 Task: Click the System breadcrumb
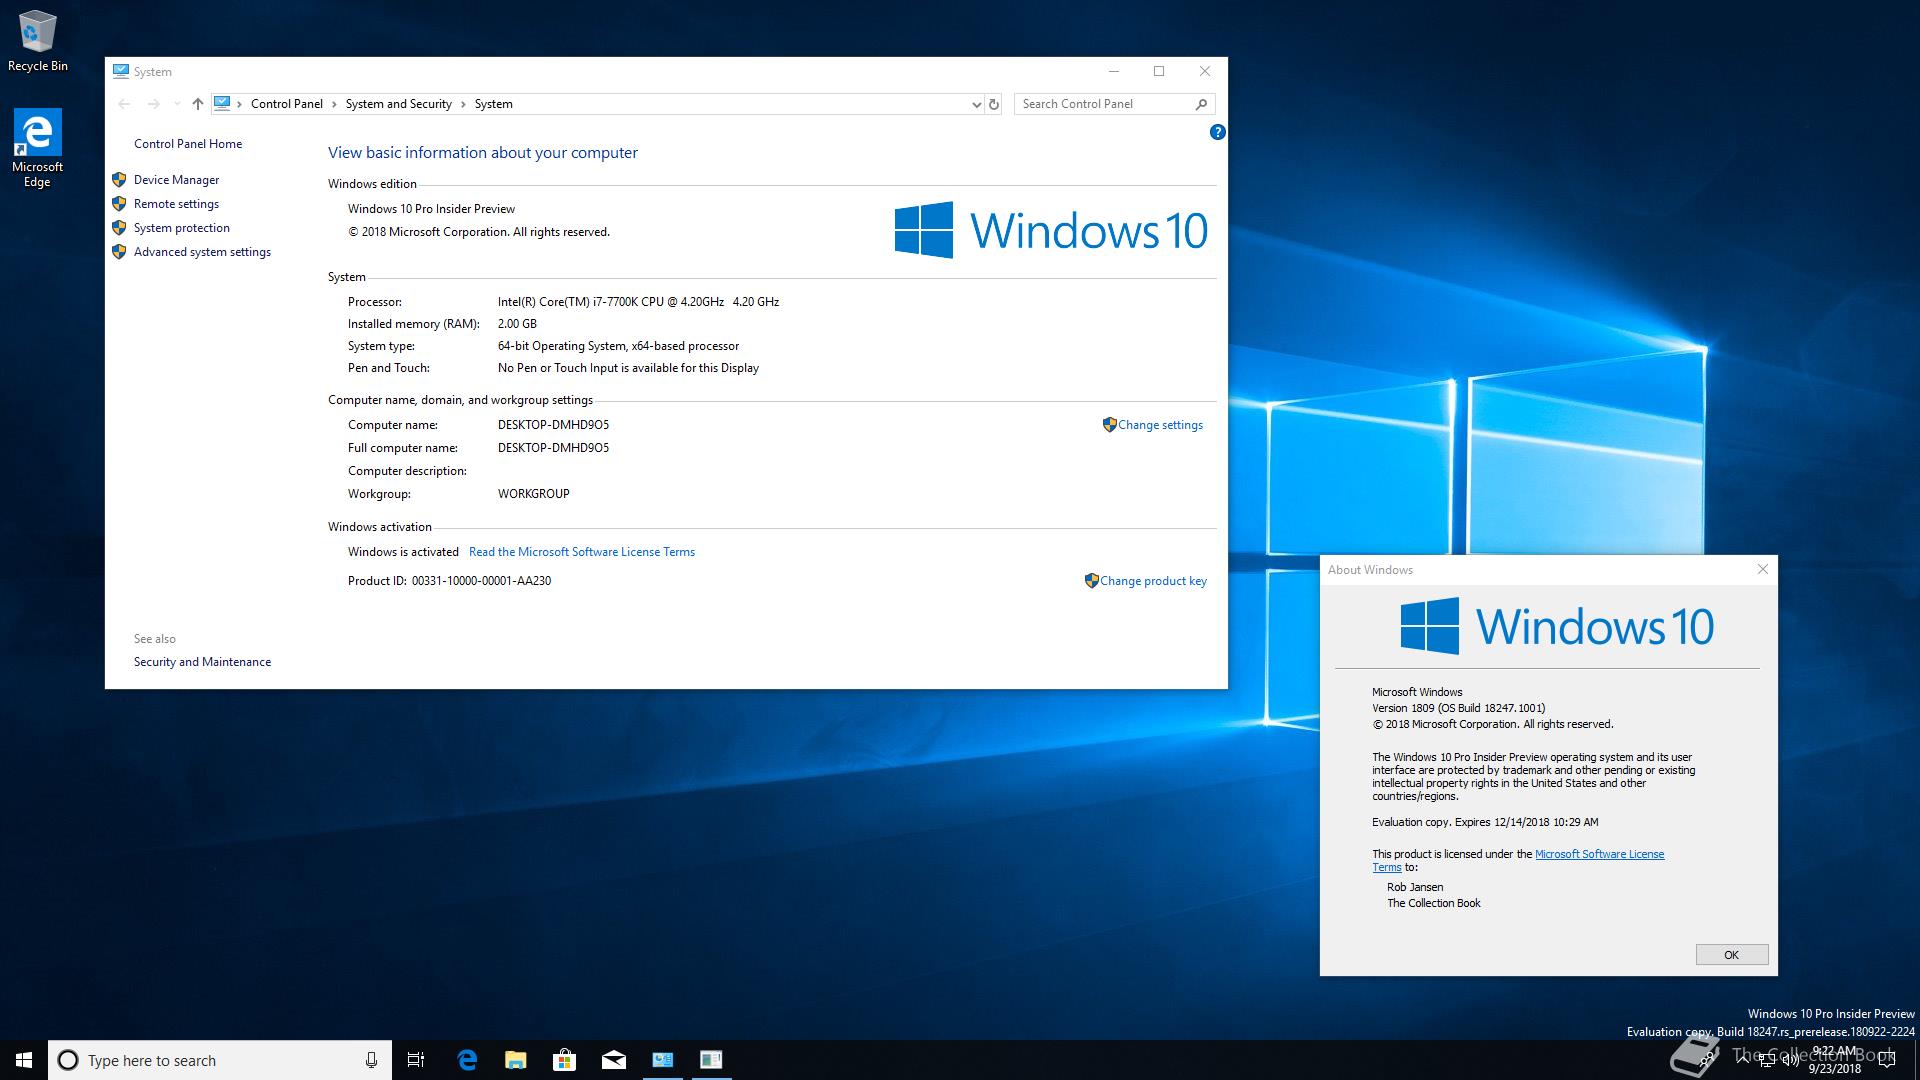tap(494, 104)
